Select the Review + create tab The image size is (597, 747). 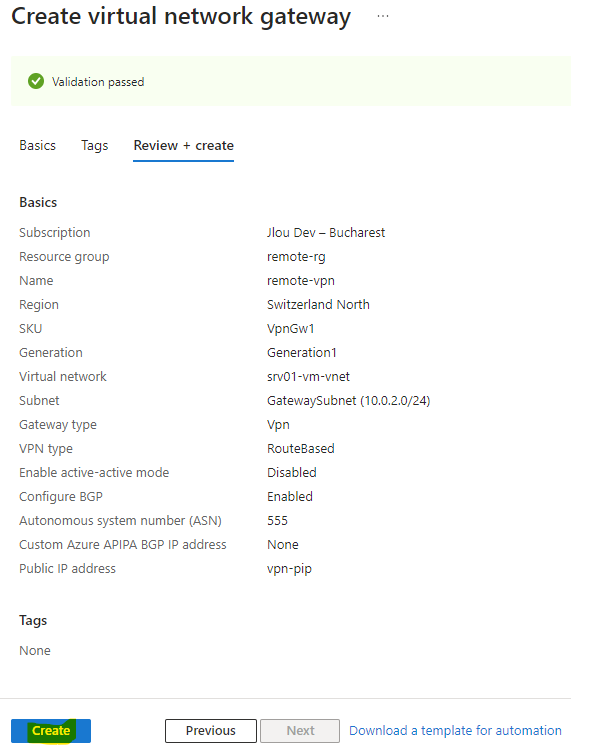tap(183, 145)
